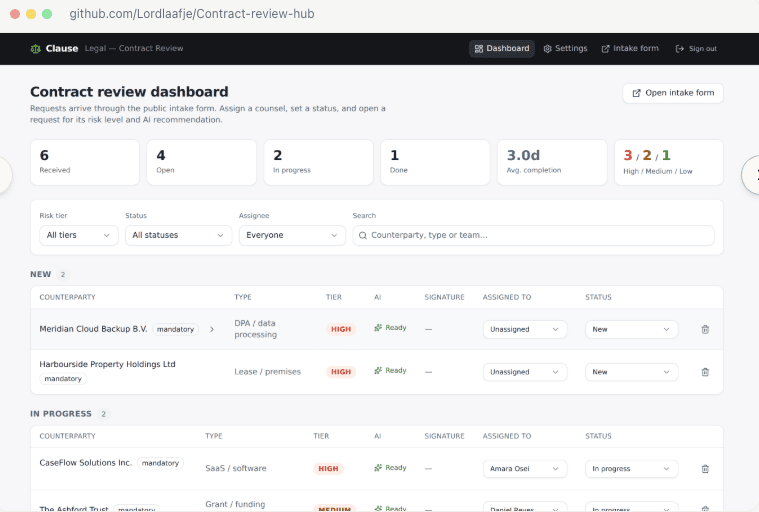Click mandatory tag under Harbourside Property
This screenshot has width=759, height=512.
click(x=63, y=379)
